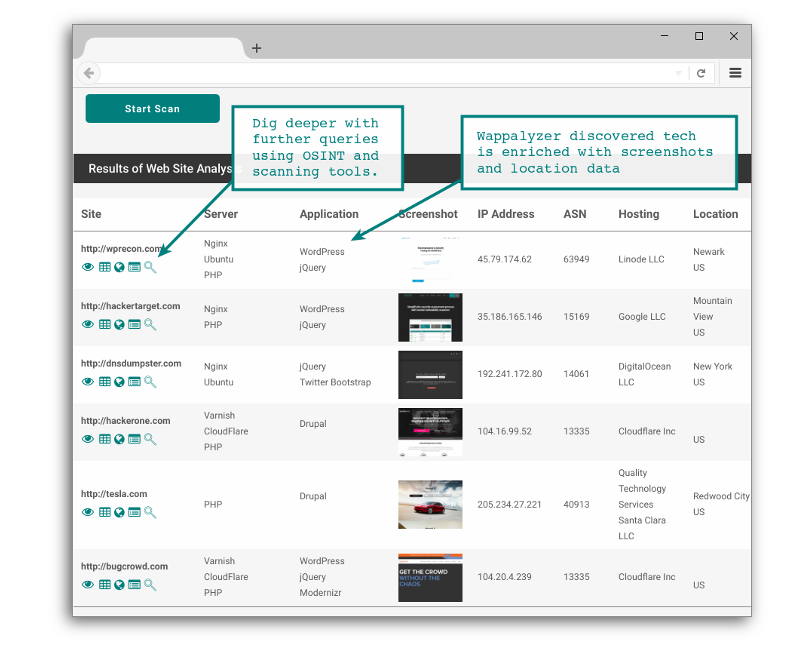This screenshot has height=645, width=800.
Task: Click the globe icon under tesla.com
Action: [119, 512]
